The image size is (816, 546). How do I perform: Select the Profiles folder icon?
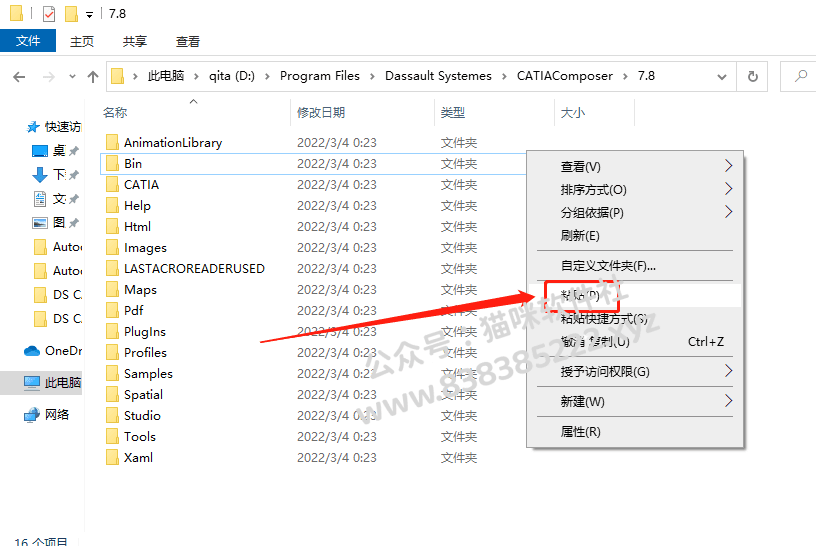coord(112,352)
